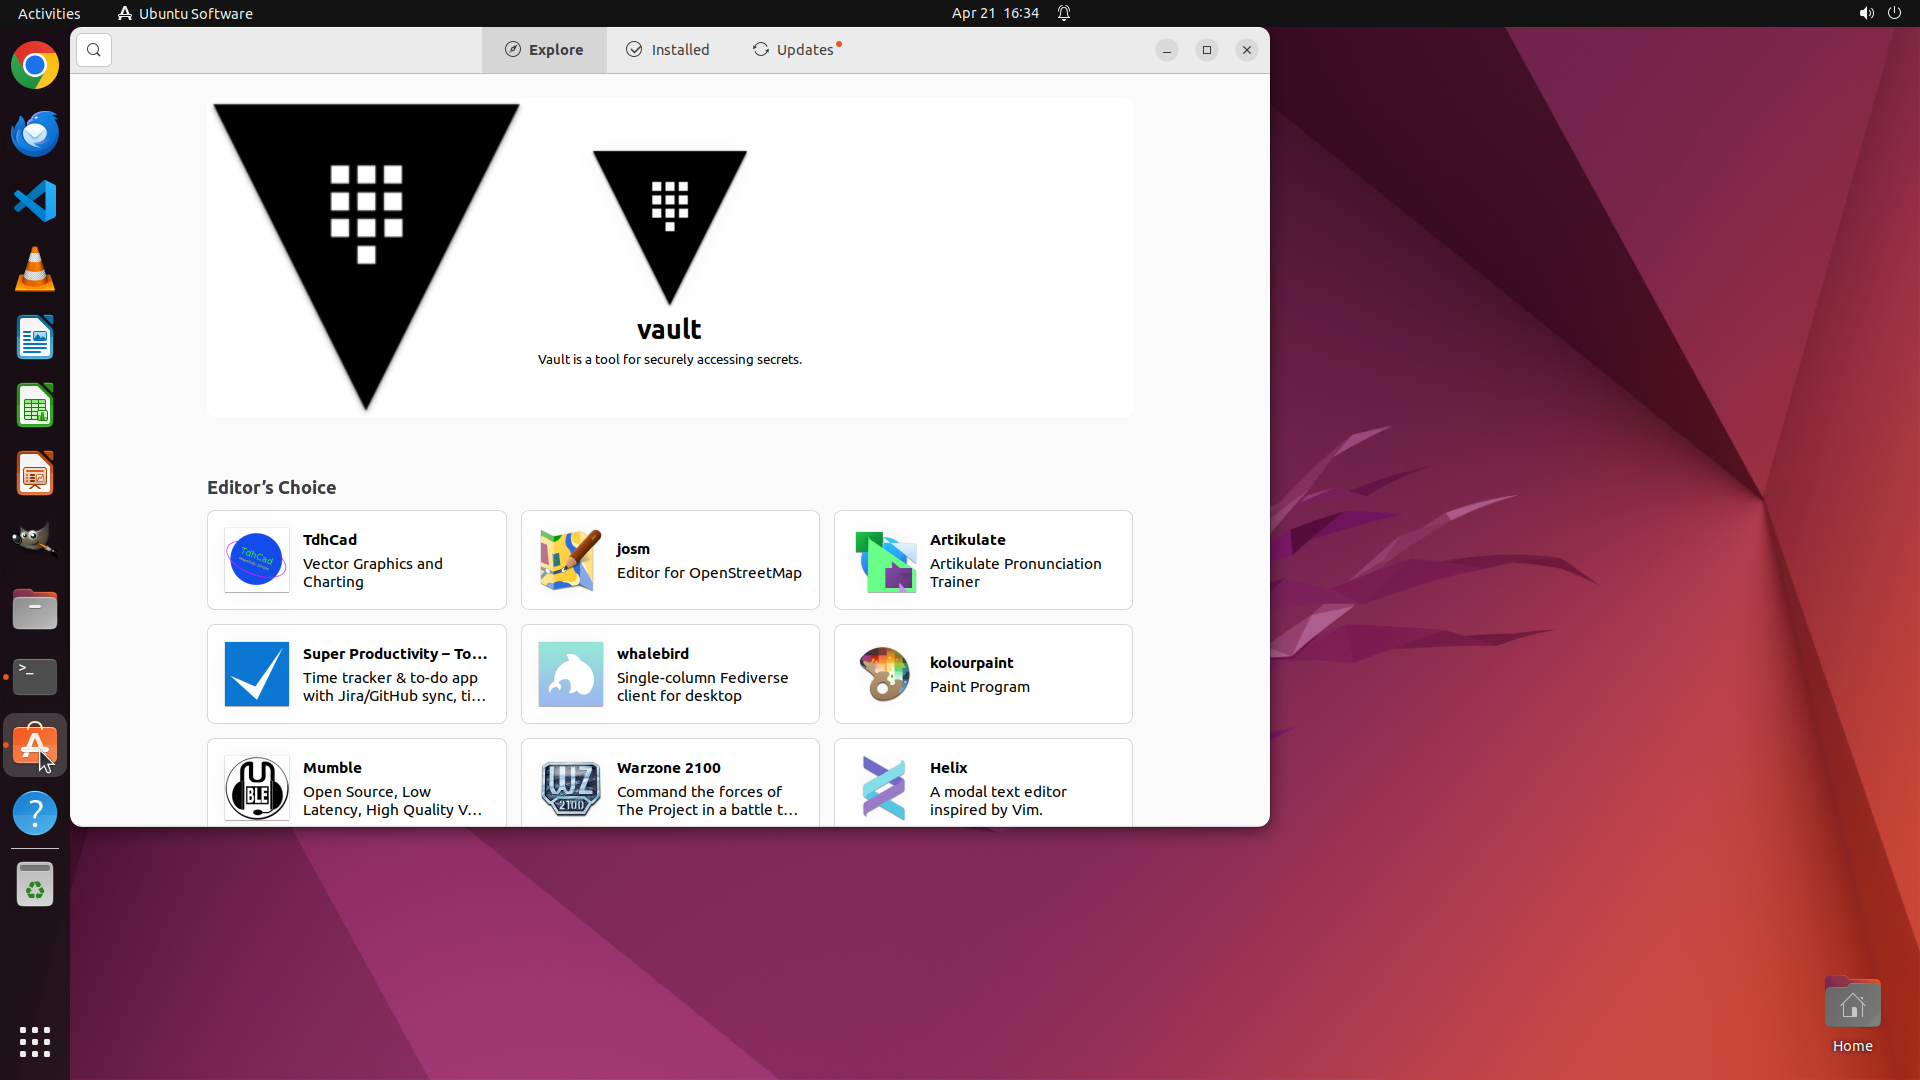The height and width of the screenshot is (1080, 1920).
Task: Open the vault featured banner
Action: tap(669, 257)
